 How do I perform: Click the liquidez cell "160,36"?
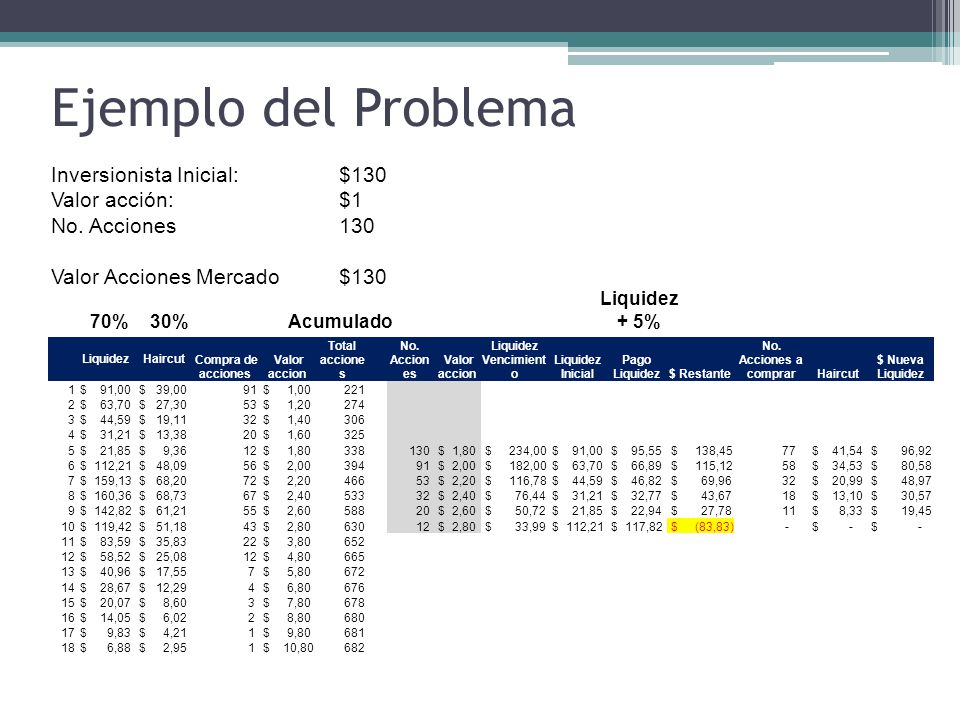[x=113, y=496]
